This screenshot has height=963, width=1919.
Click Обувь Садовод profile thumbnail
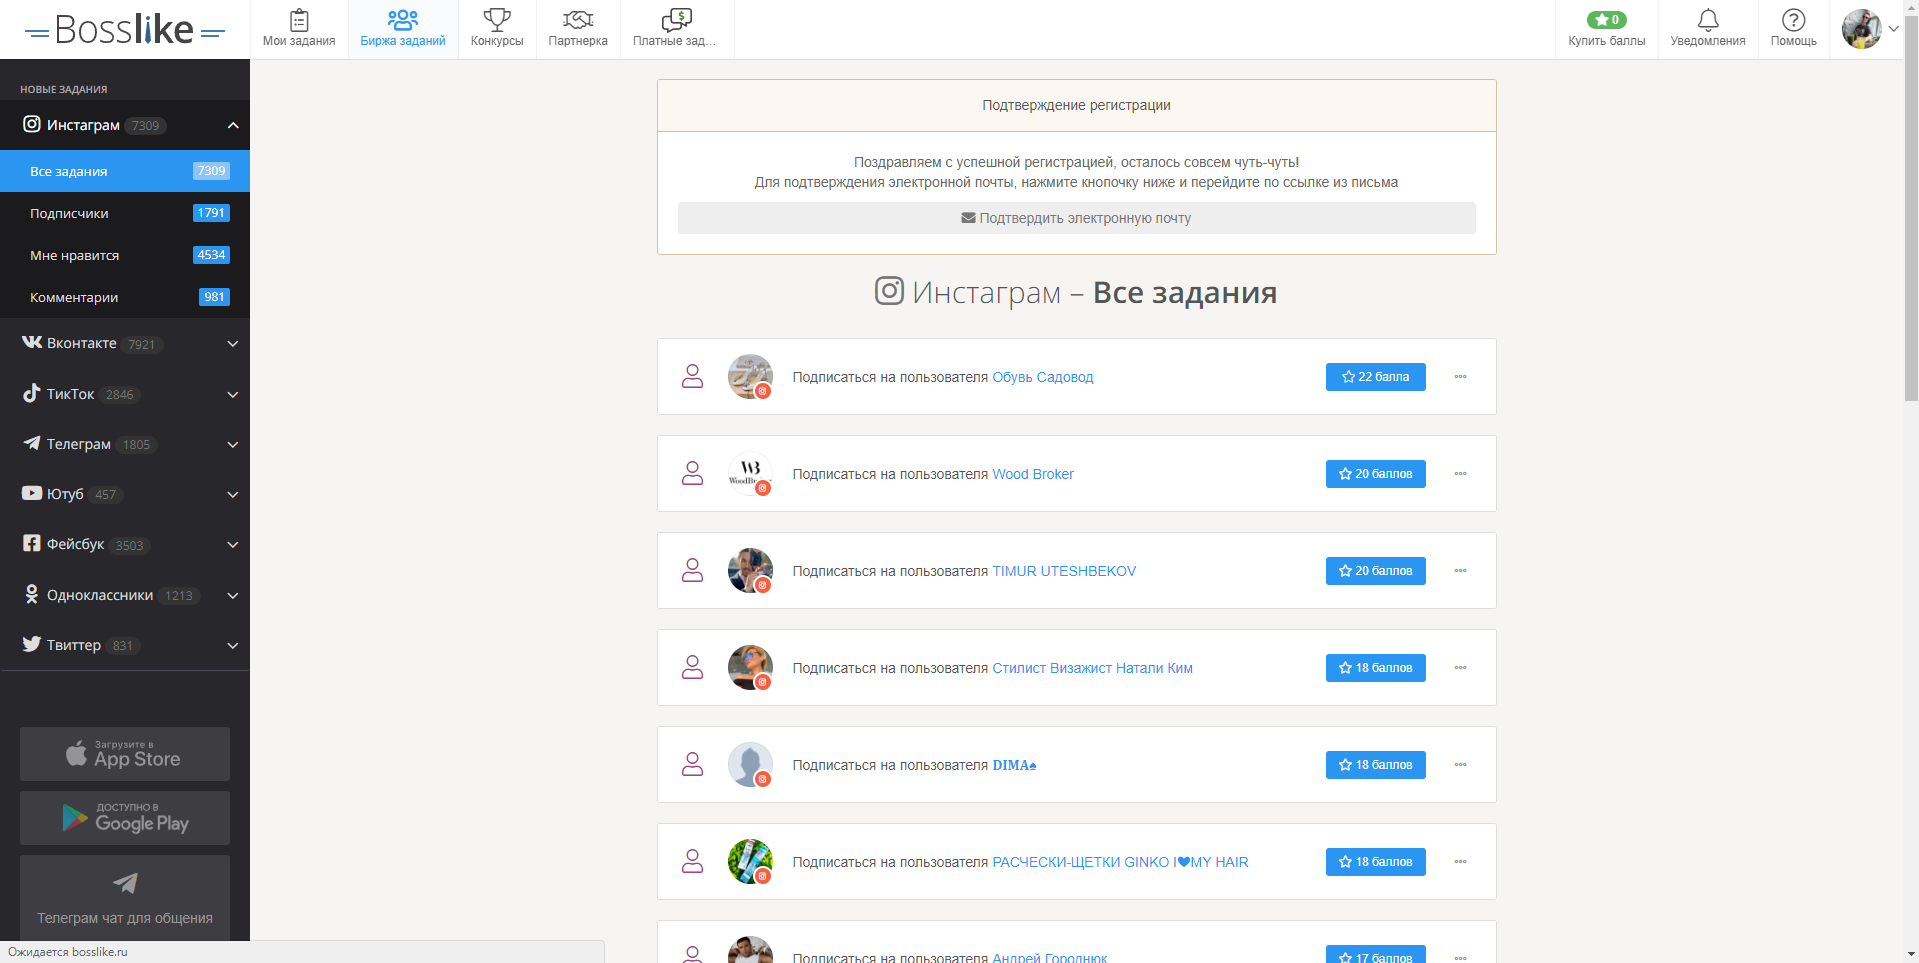tap(750, 377)
